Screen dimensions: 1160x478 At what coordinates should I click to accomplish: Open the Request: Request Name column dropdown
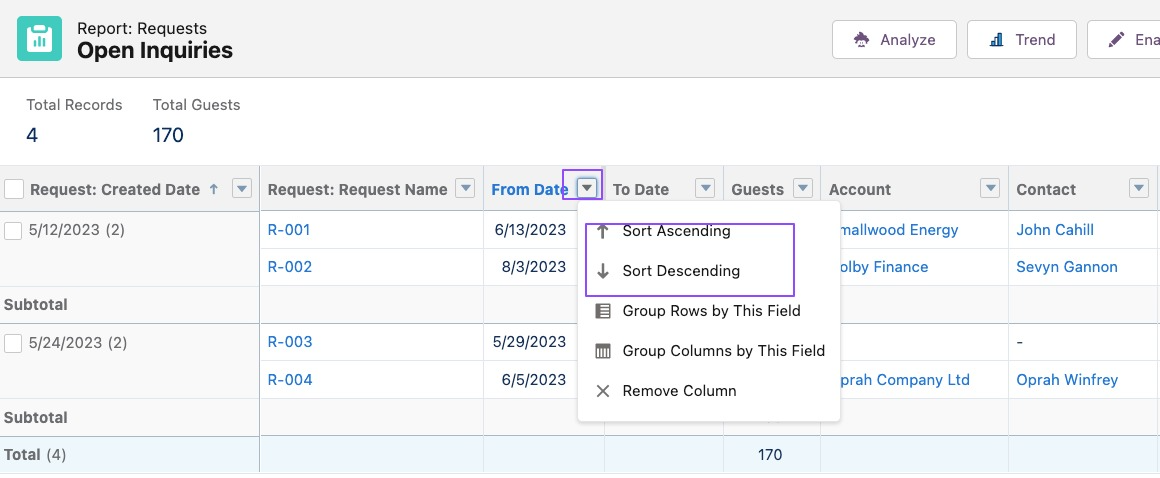pyautogui.click(x=465, y=189)
